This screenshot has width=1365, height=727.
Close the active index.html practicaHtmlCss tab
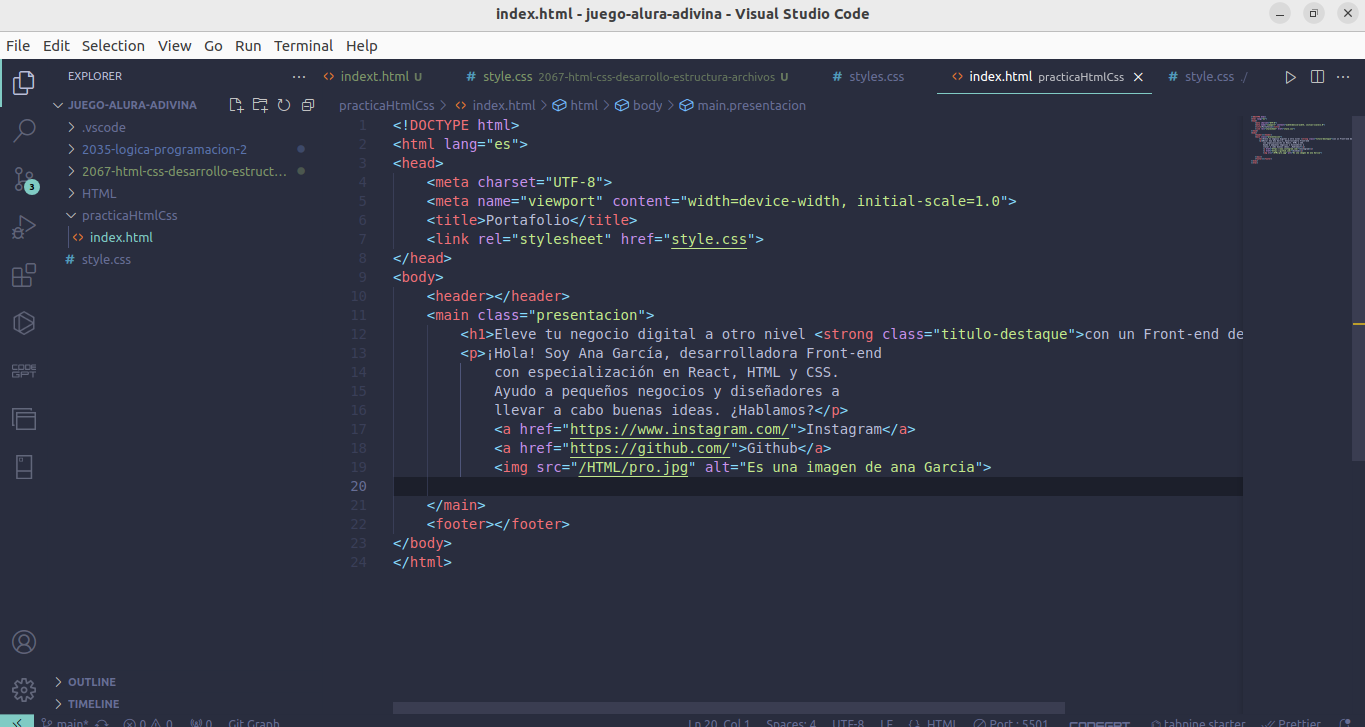1138,77
